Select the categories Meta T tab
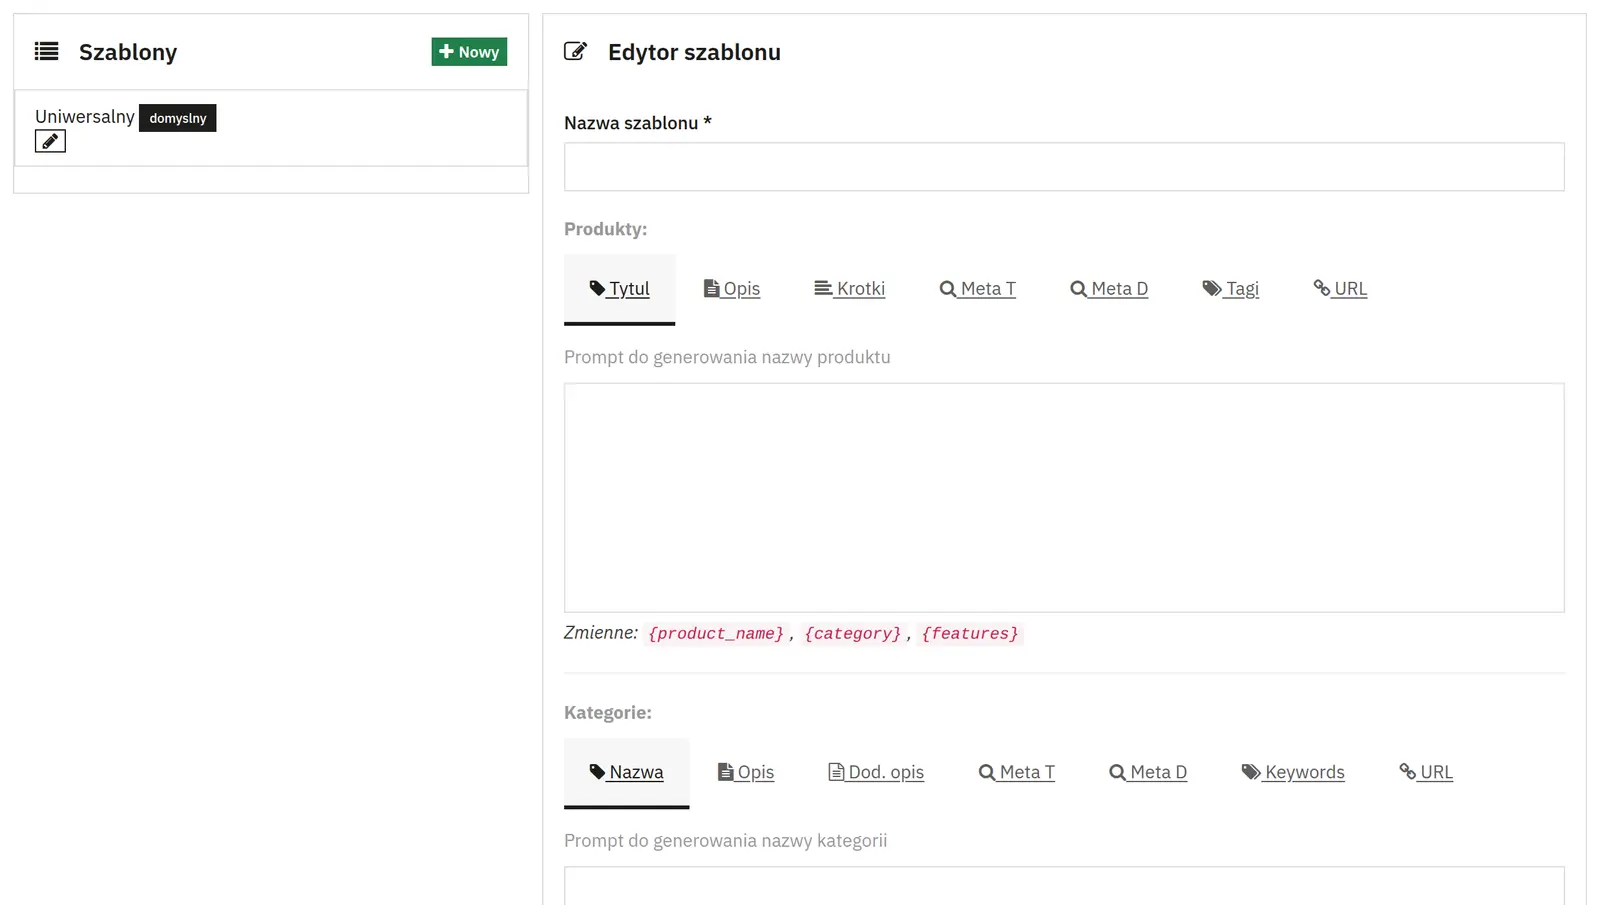 (x=1016, y=773)
